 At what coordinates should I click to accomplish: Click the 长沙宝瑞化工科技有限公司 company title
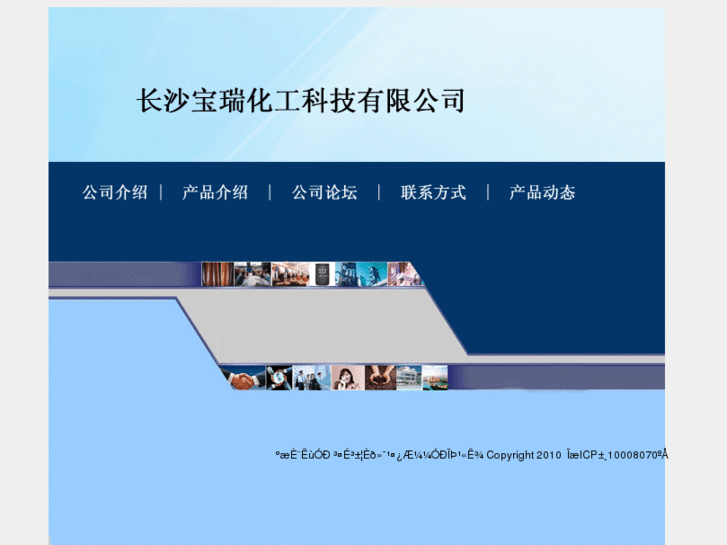[x=301, y=101]
